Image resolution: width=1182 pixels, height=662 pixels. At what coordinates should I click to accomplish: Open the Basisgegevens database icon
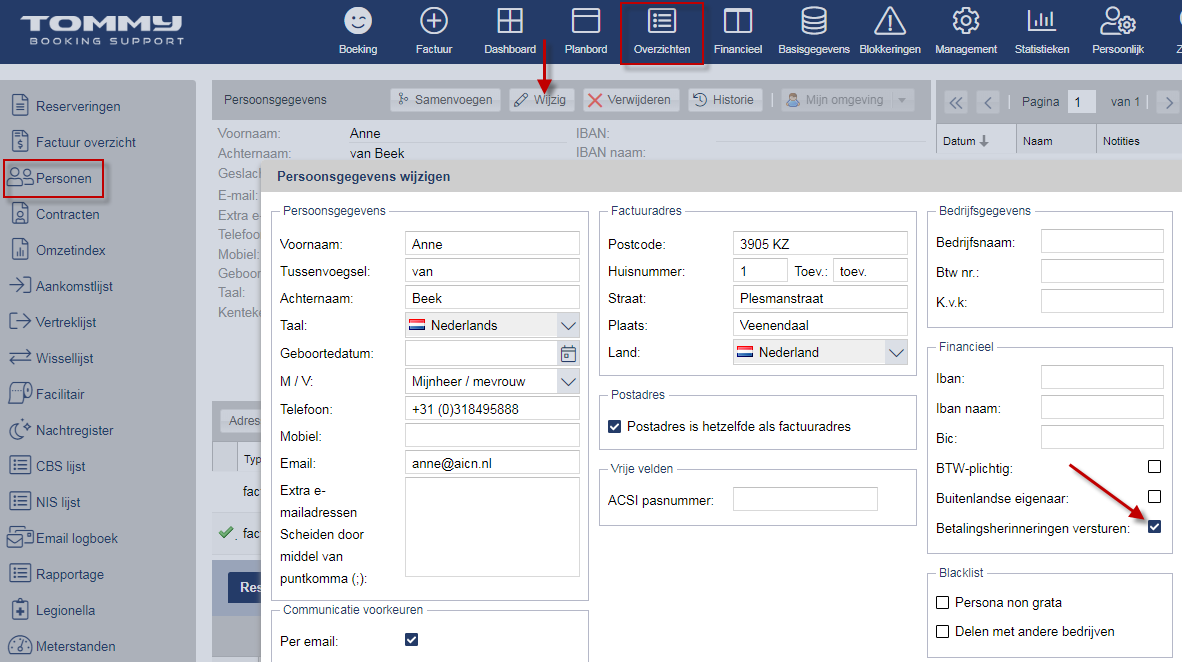click(813, 21)
